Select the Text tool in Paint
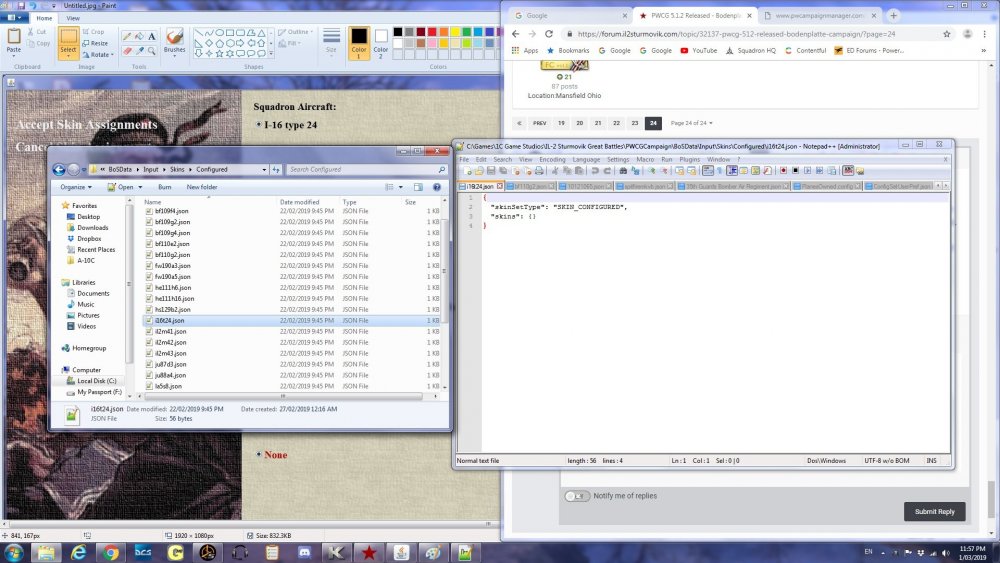This screenshot has width=1000, height=563. (152, 36)
